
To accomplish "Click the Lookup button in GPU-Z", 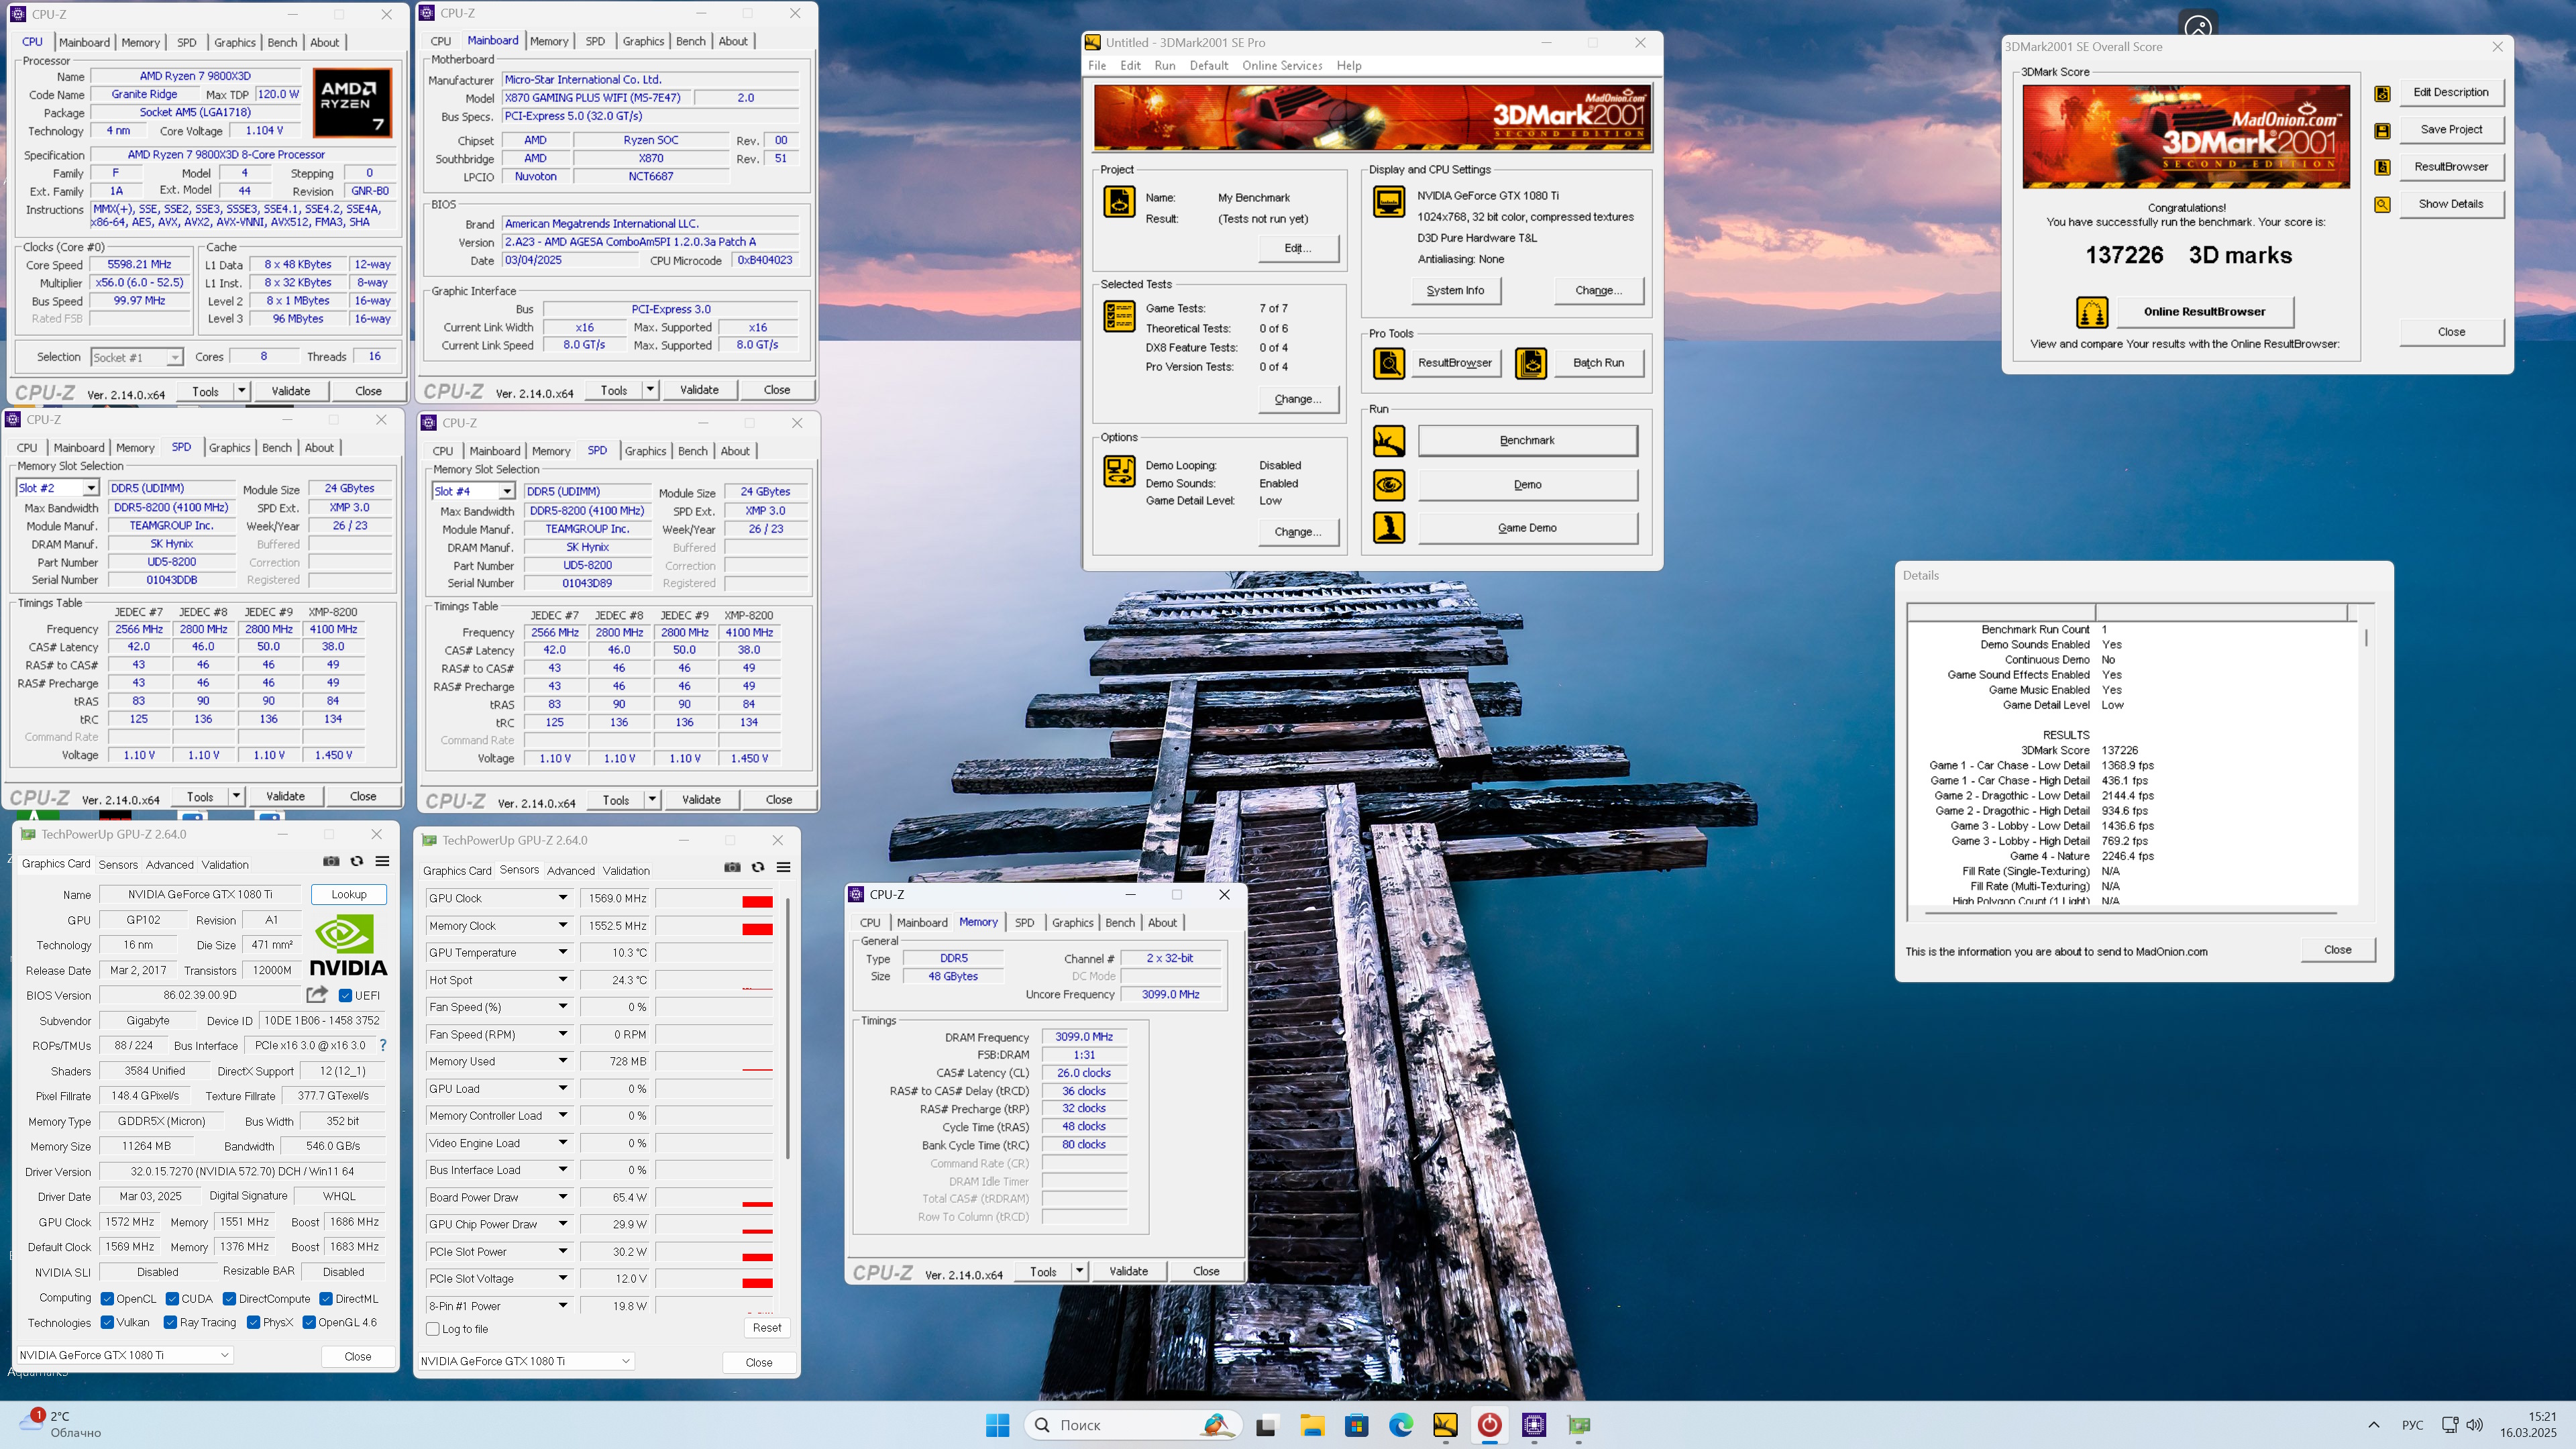I will 349,894.
